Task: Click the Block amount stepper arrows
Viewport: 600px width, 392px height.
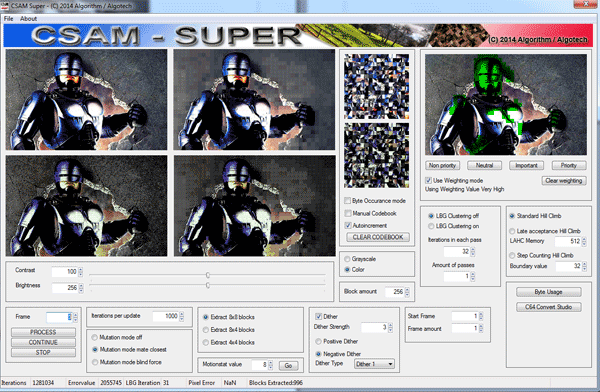Action: (x=407, y=292)
